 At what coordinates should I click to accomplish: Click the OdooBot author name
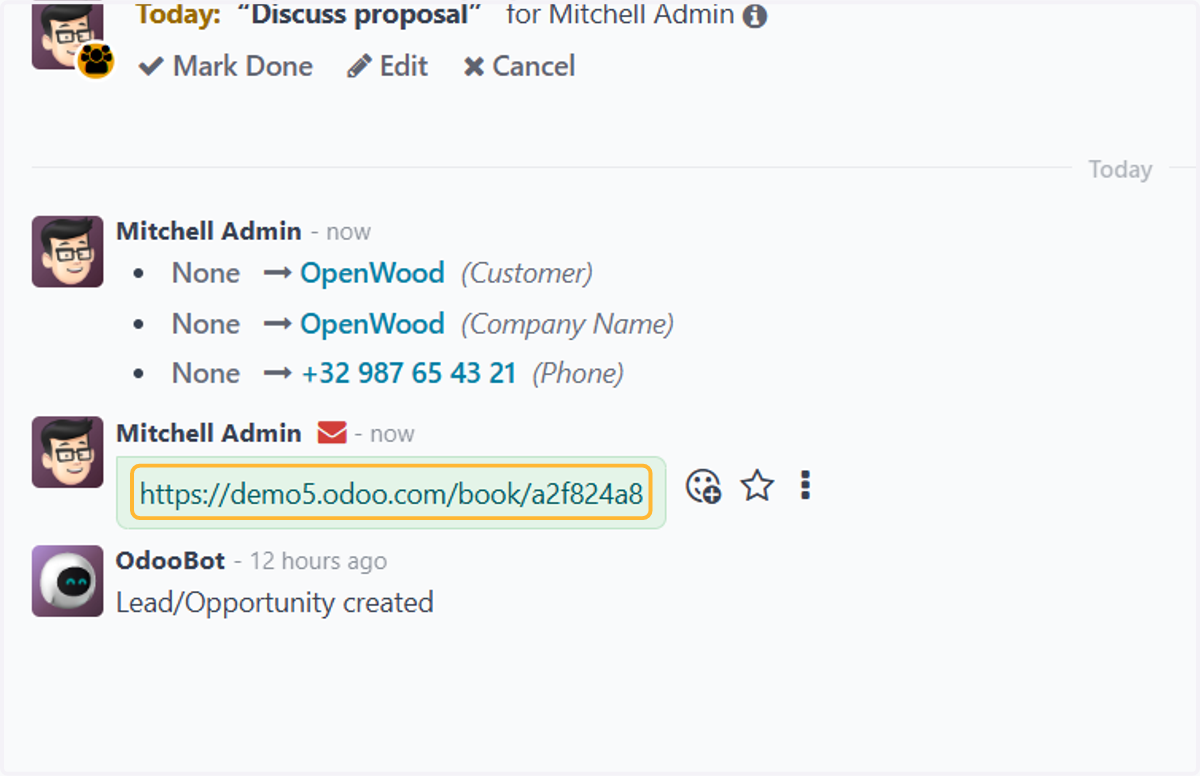click(x=170, y=561)
